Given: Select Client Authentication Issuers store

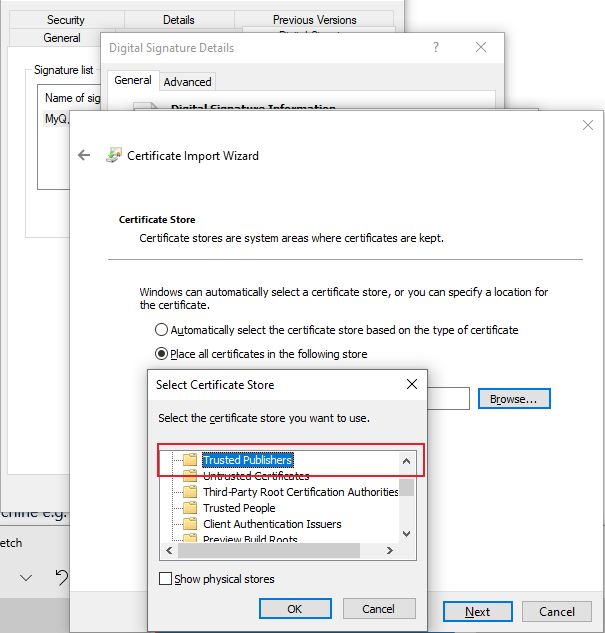Looking at the screenshot, I should point(272,524).
